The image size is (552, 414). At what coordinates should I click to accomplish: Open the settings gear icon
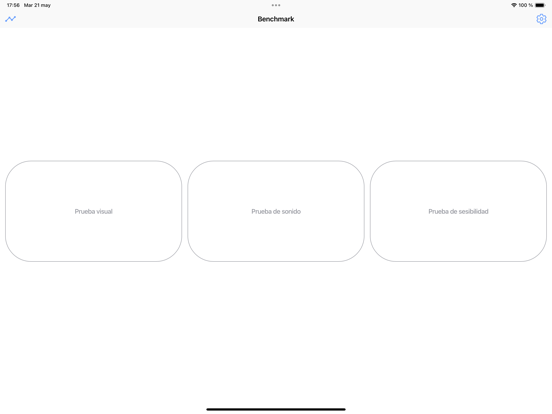point(541,19)
